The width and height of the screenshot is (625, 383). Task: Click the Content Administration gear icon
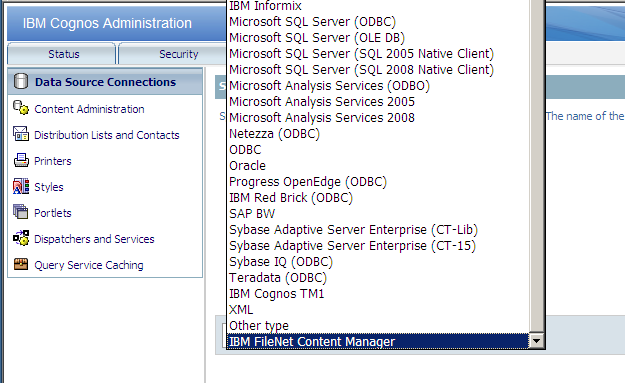click(x=21, y=108)
